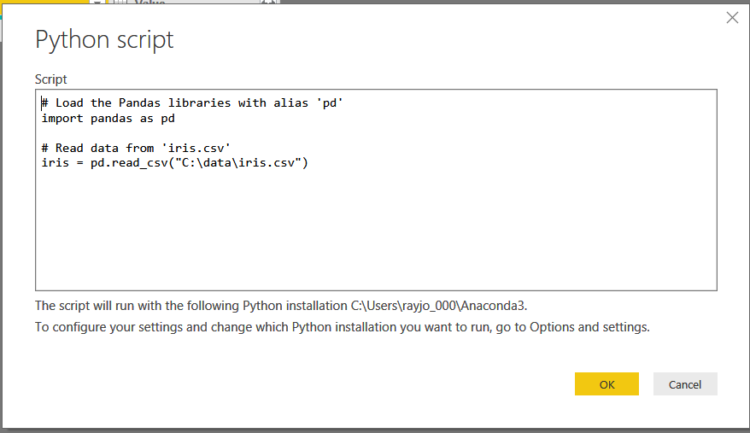Close the Python script dialog with X

pos(732,18)
